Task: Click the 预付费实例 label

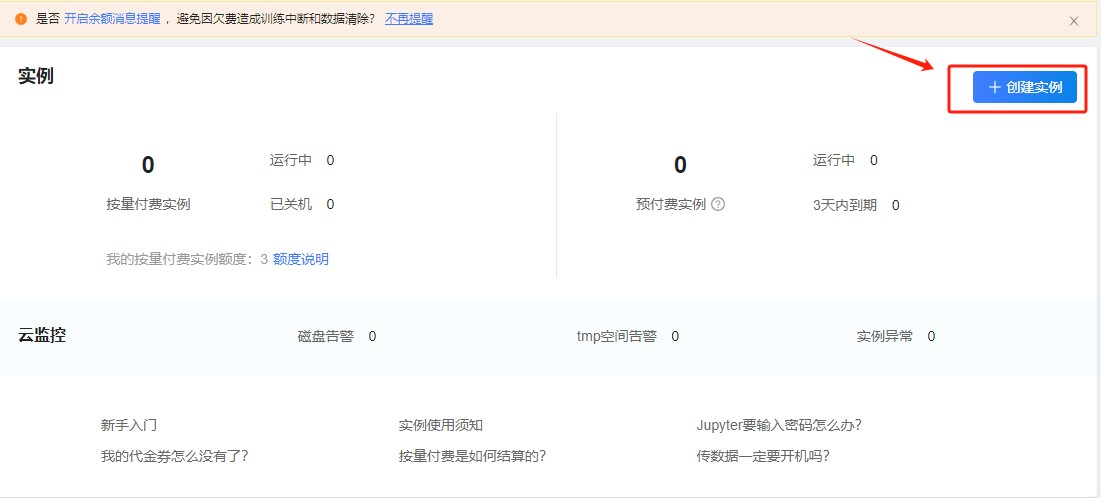Action: pos(671,204)
